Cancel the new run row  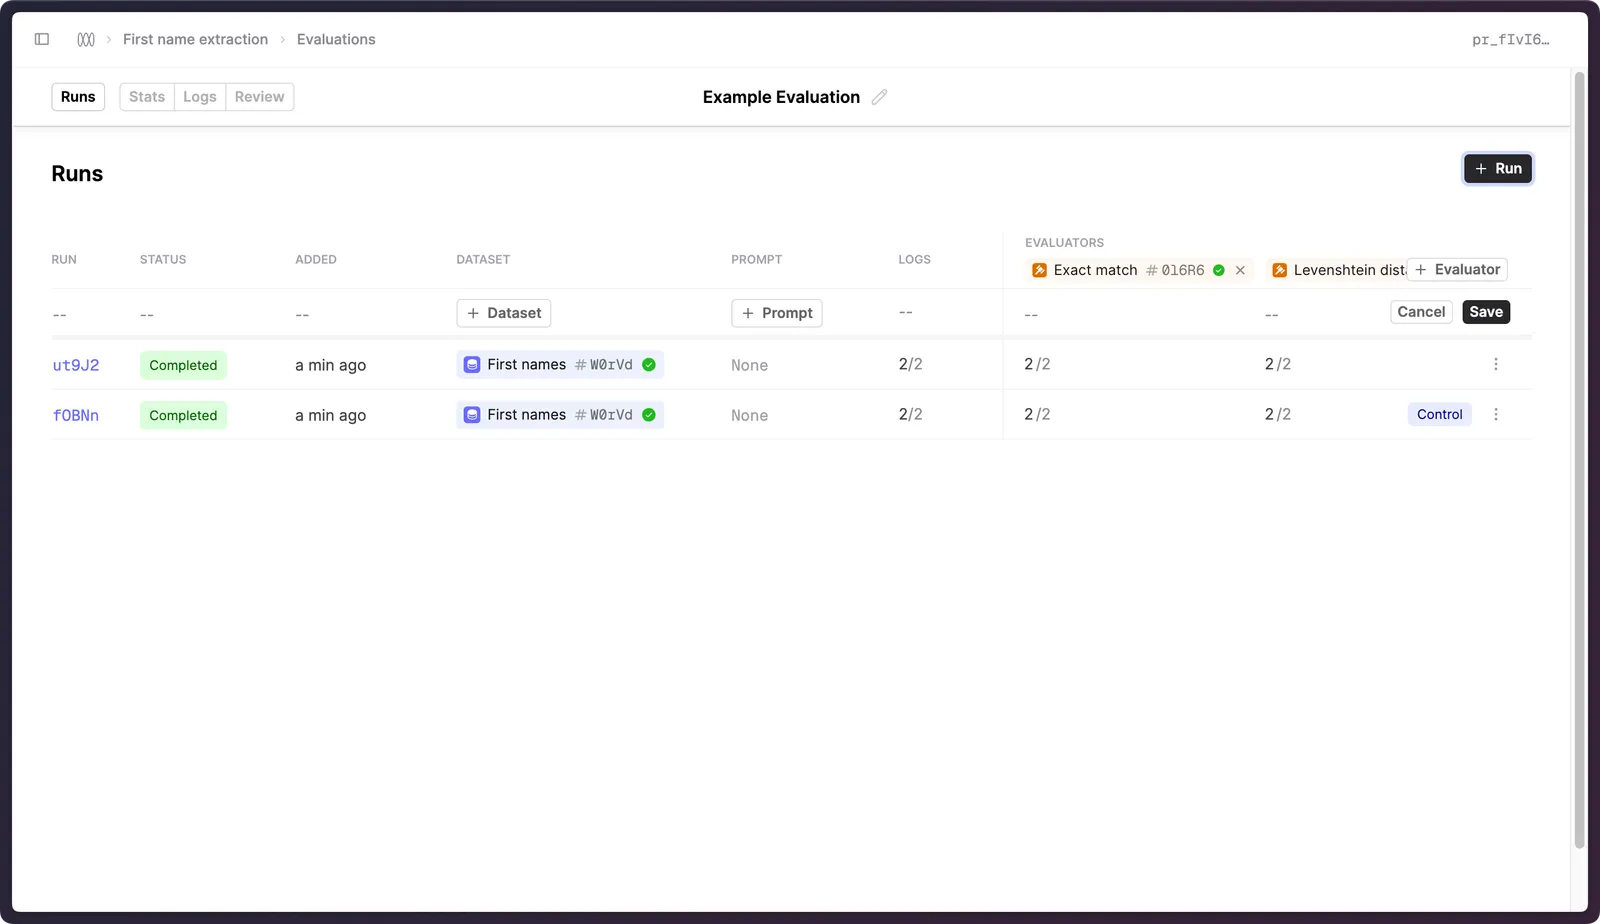[x=1421, y=312]
